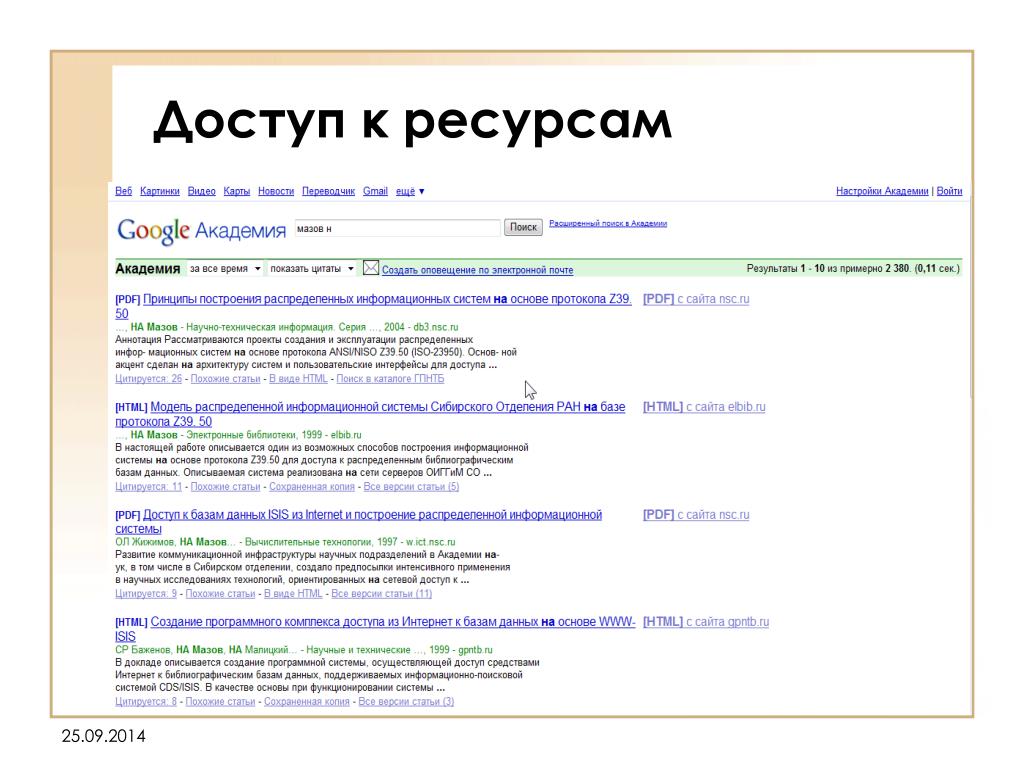Open 'Сохраненная копия' under Цитируется: 11
Image resolution: width=1024 pixels, height=768 pixels.
tap(312, 487)
